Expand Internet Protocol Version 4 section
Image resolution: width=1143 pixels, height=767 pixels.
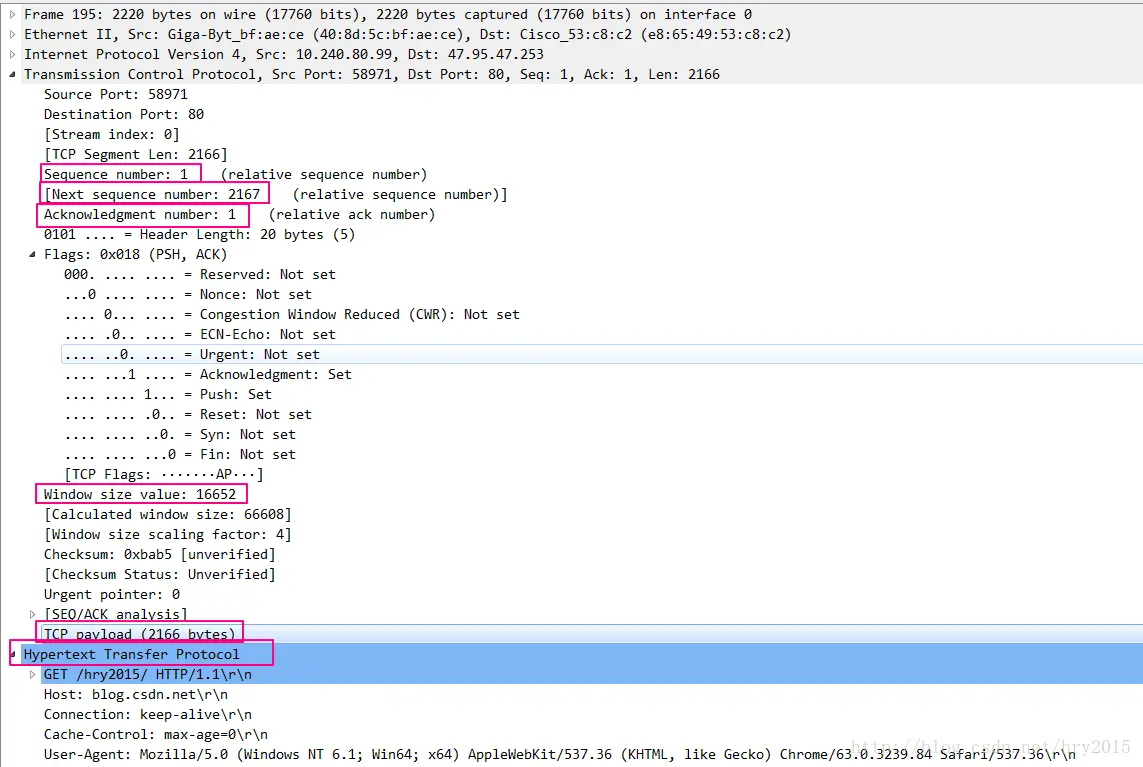pyautogui.click(x=12, y=55)
